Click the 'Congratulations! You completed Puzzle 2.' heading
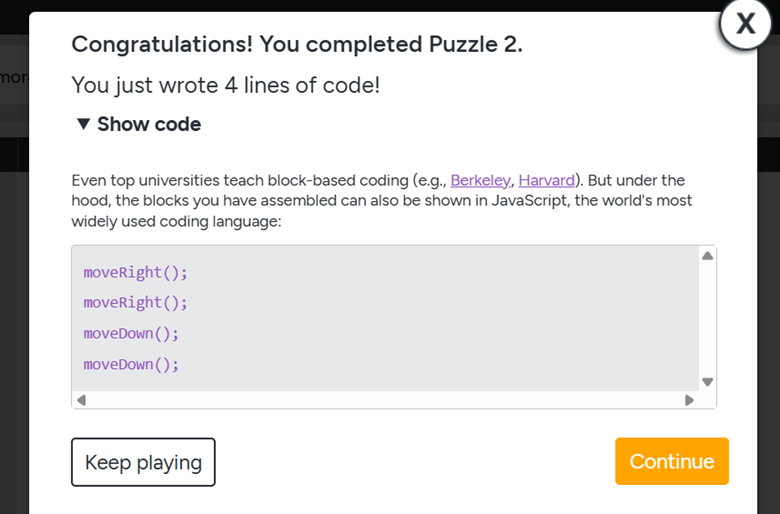The image size is (780, 514). pos(297,44)
